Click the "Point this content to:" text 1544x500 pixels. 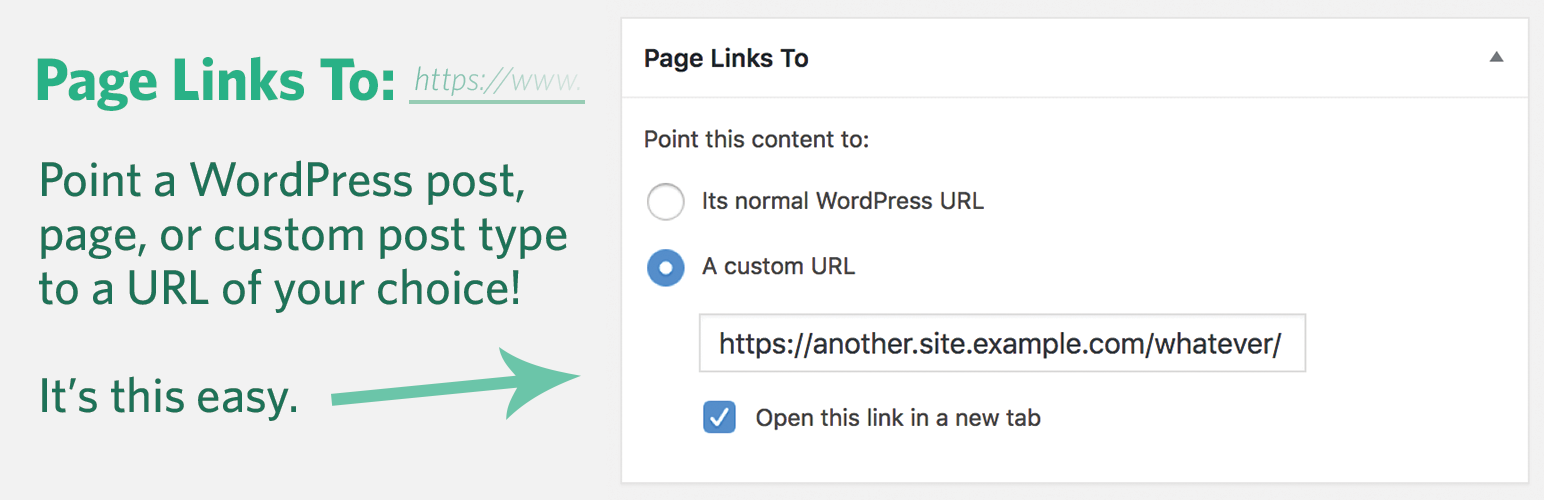pyautogui.click(x=756, y=139)
